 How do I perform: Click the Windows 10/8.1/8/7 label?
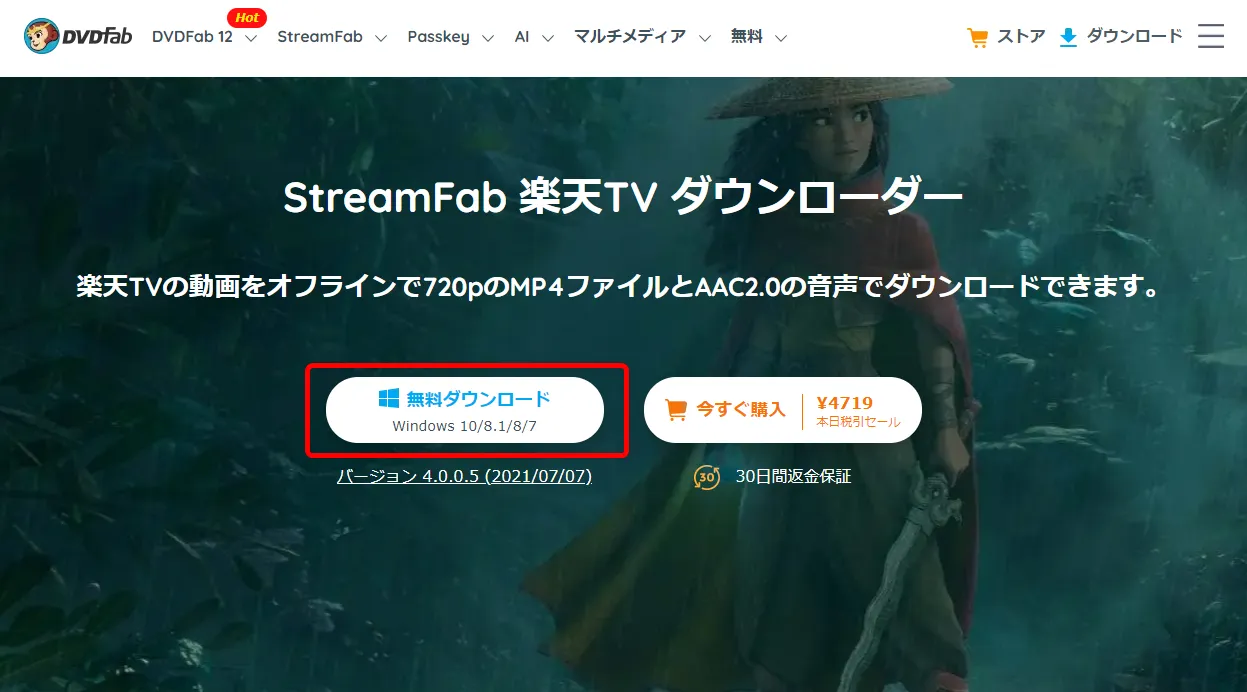[x=466, y=426]
